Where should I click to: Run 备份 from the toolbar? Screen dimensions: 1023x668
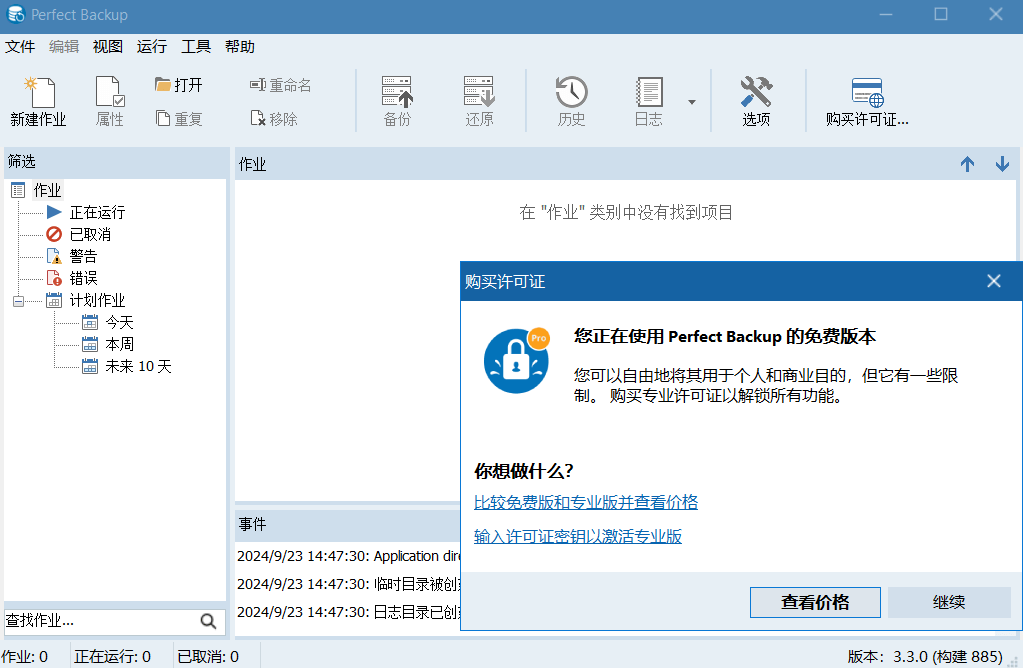click(x=397, y=101)
